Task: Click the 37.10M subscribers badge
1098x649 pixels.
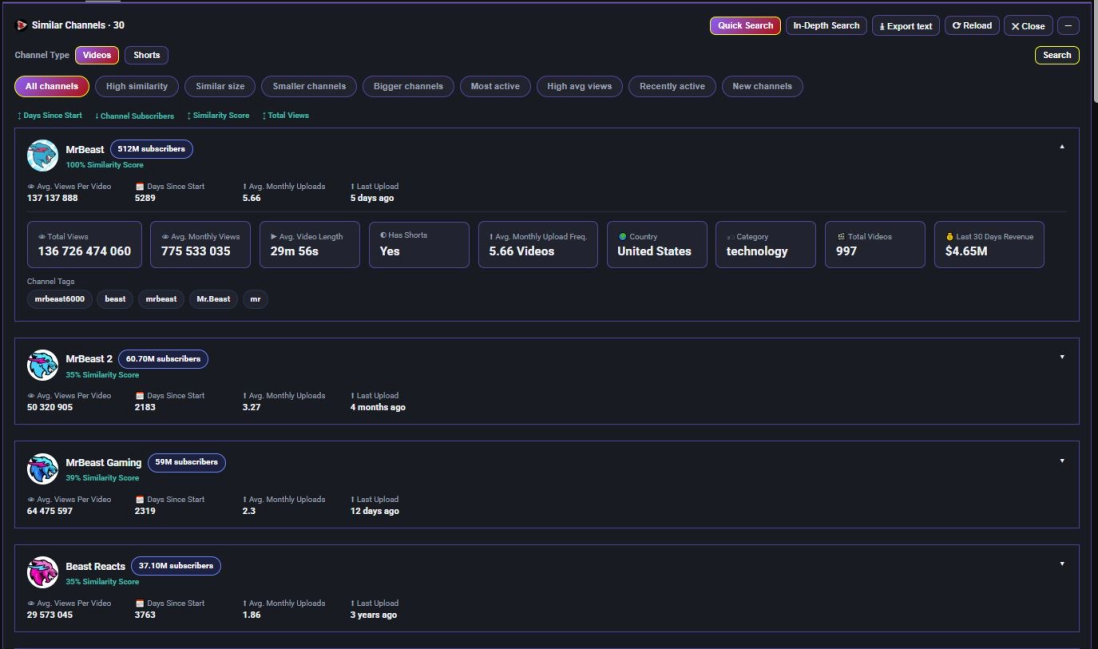Action: 176,566
